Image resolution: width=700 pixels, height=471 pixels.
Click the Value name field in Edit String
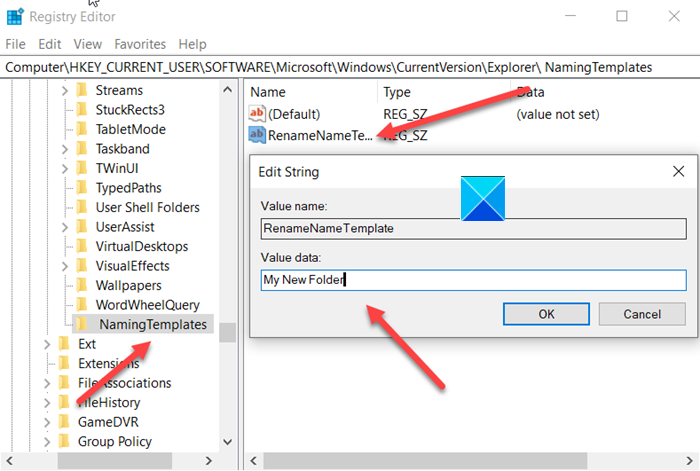click(473, 229)
